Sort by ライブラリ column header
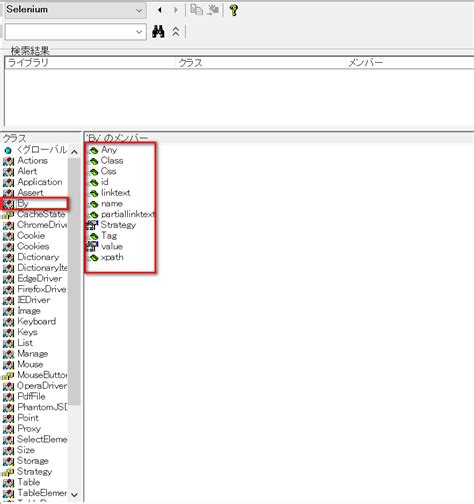The width and height of the screenshot is (474, 504). point(90,63)
